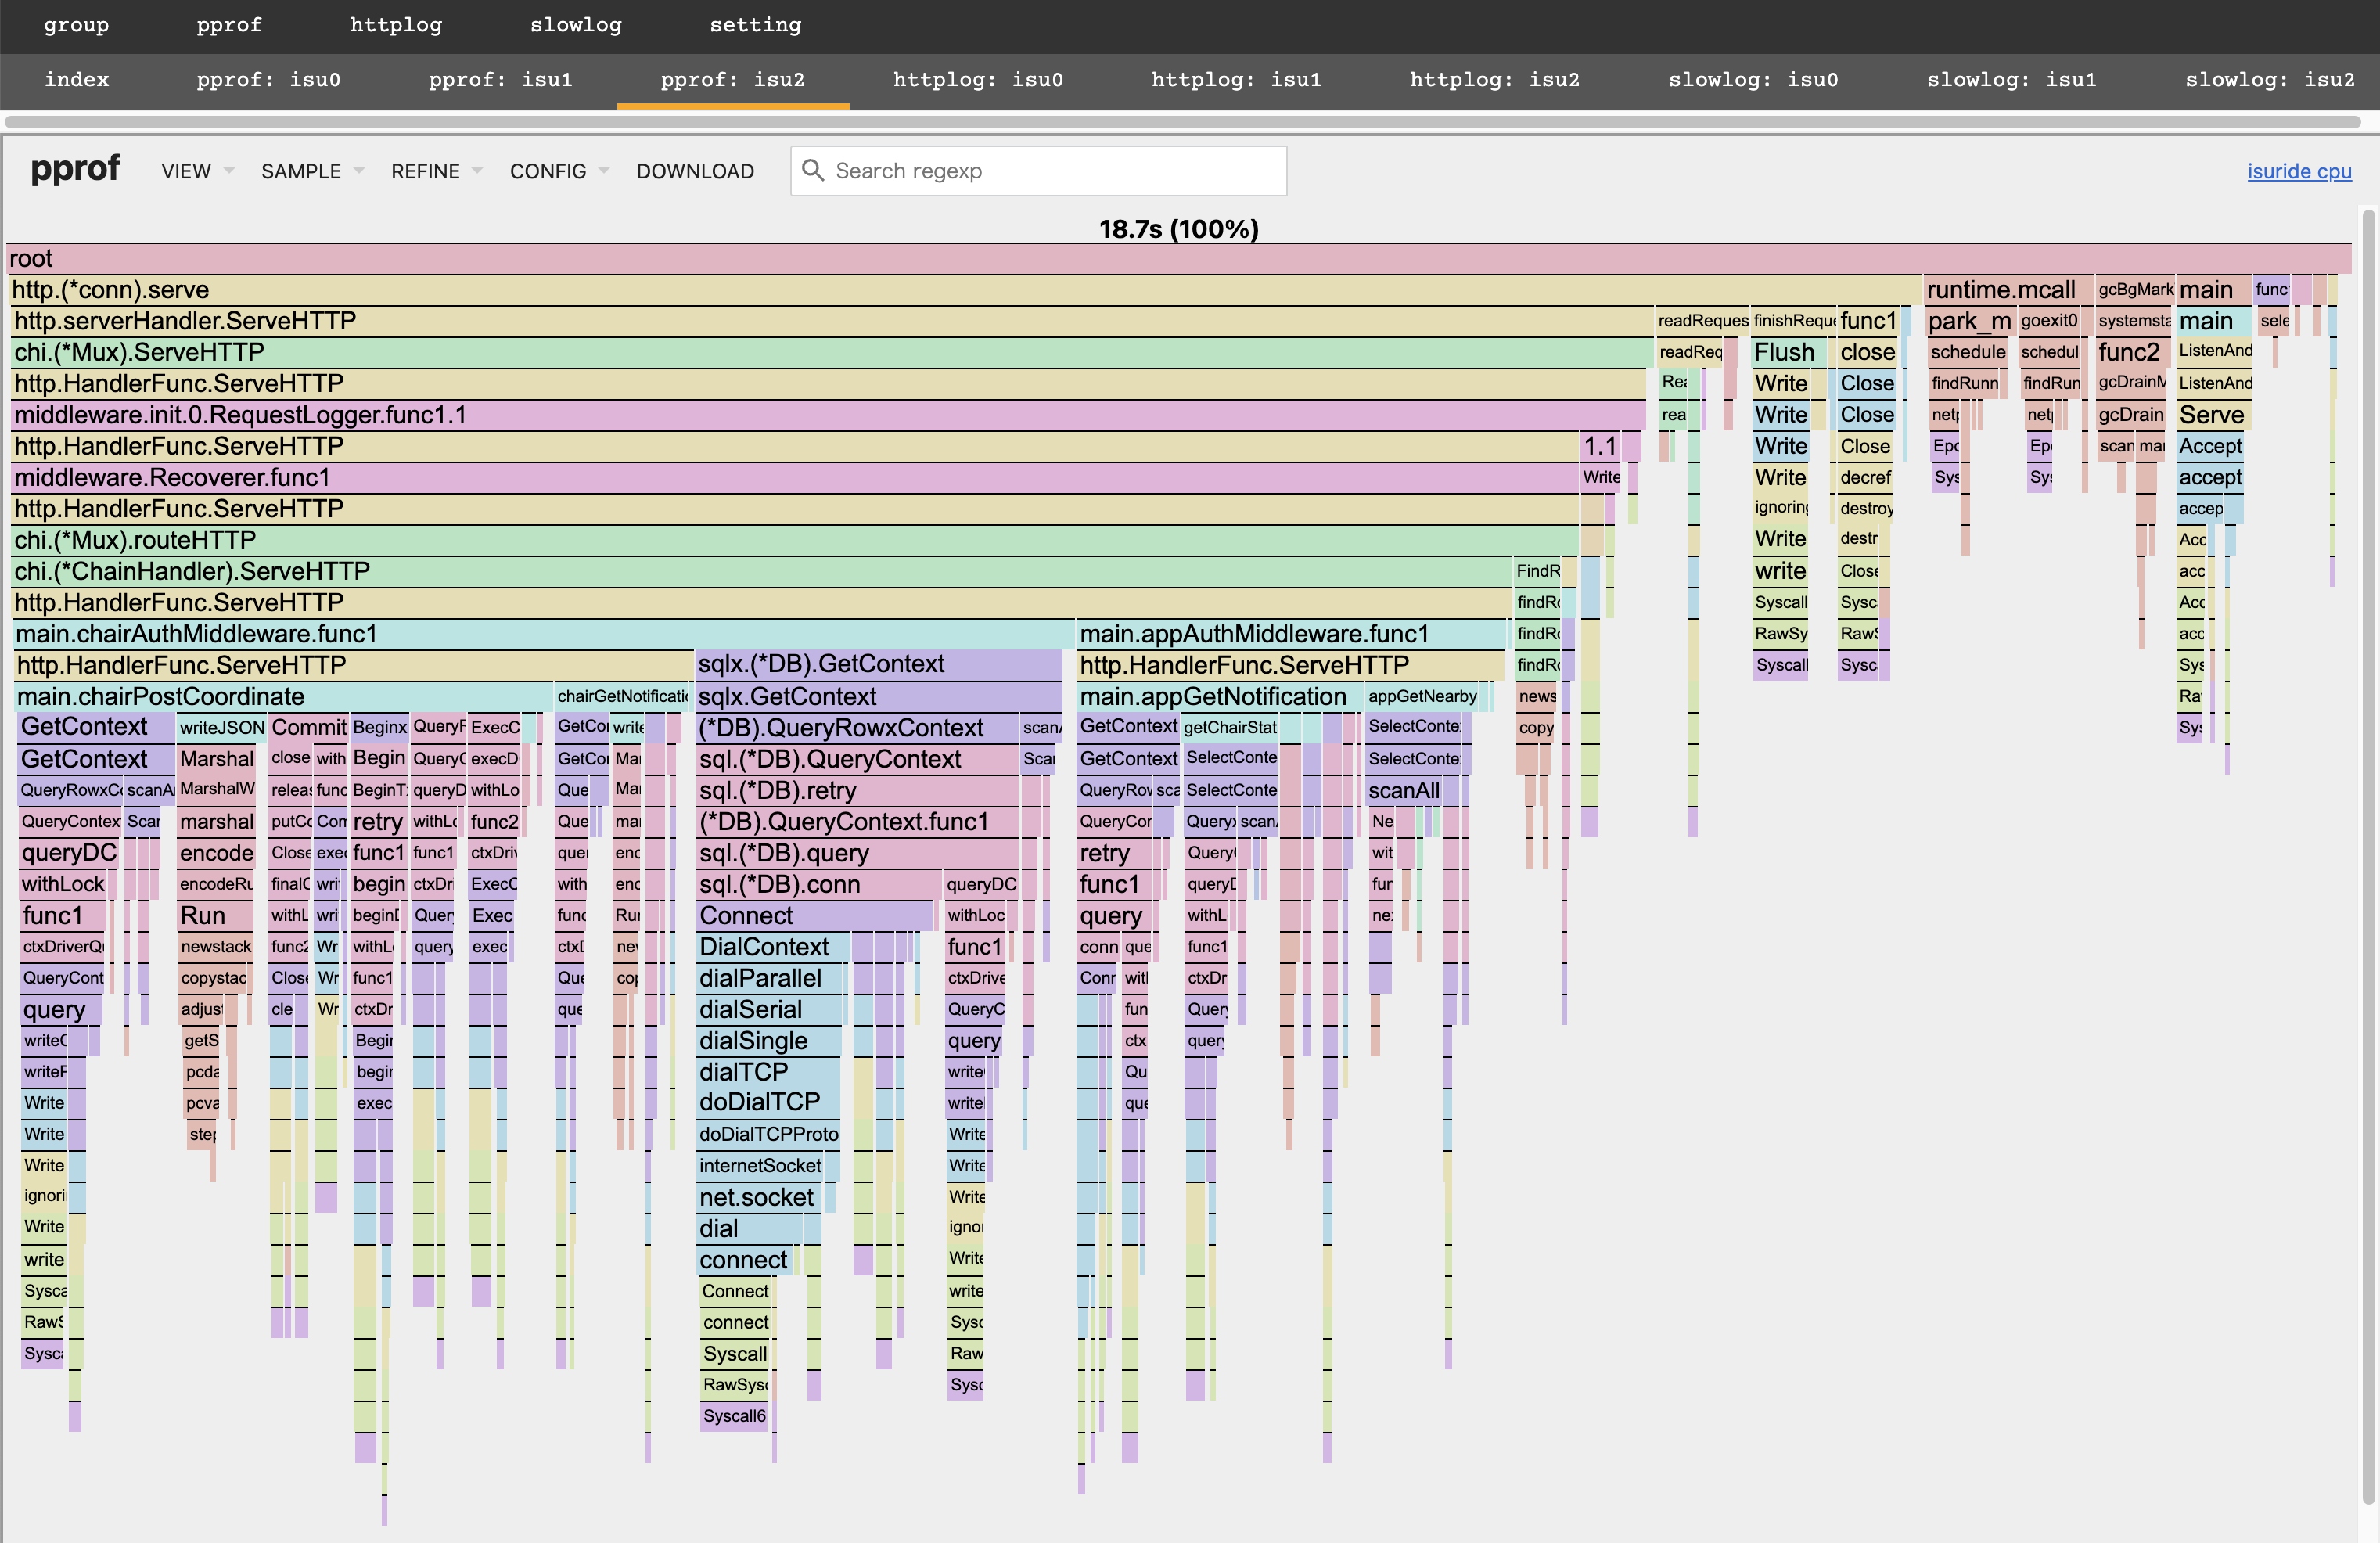Select the Commit frame

(308, 728)
